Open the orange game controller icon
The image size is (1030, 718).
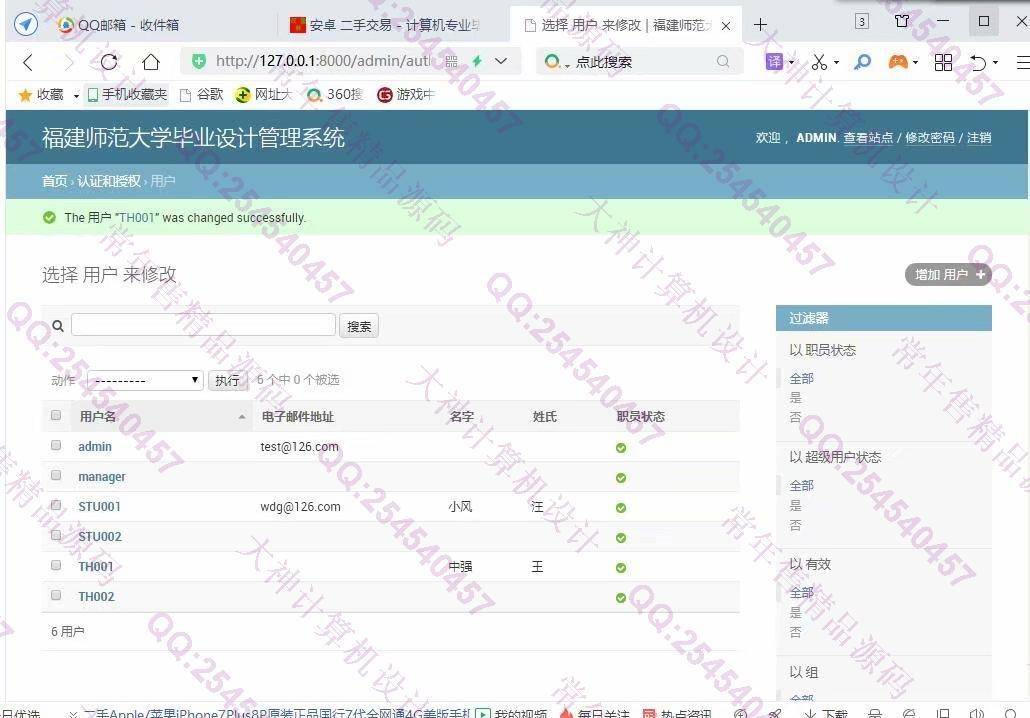(898, 62)
